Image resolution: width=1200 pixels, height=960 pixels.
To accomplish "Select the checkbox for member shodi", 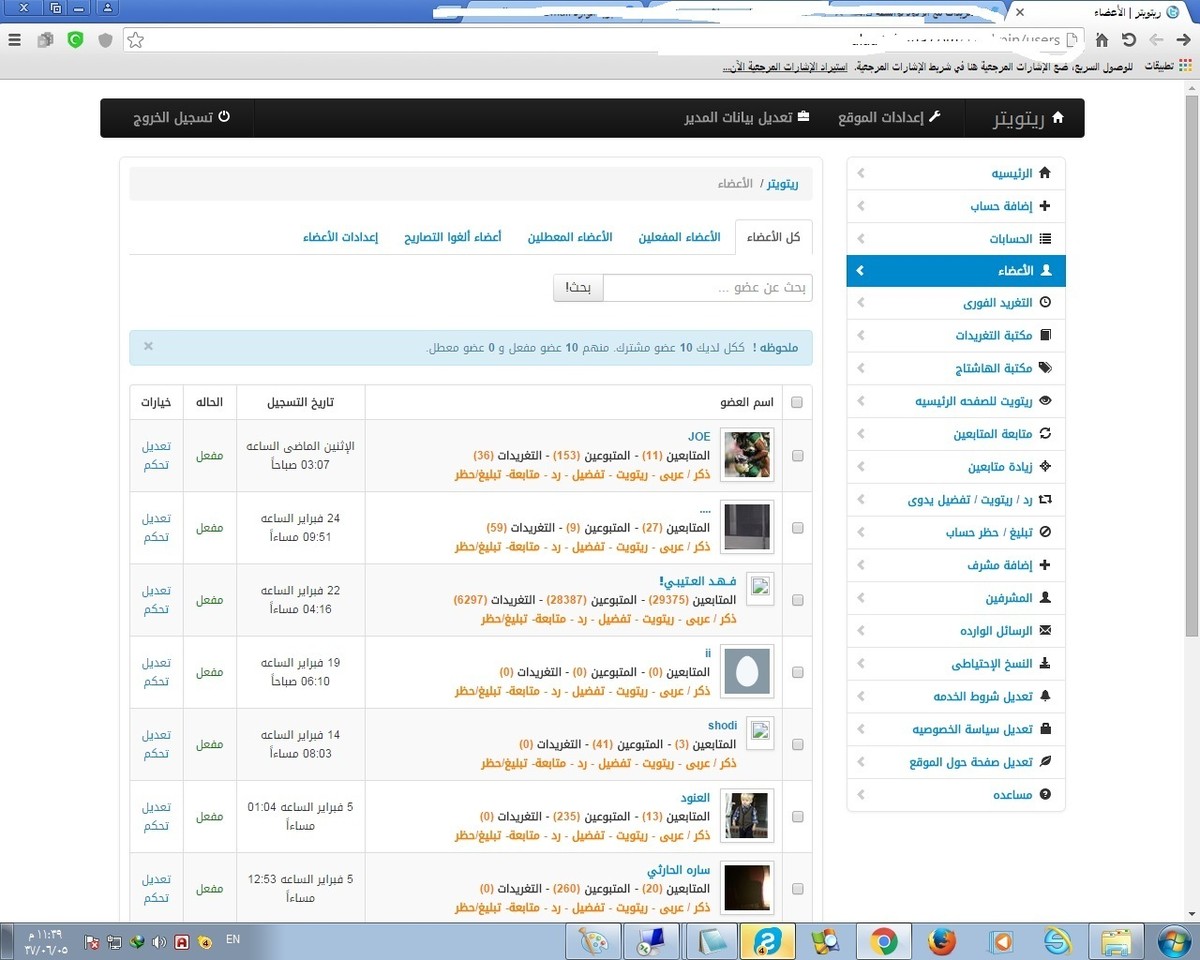I will click(x=797, y=745).
